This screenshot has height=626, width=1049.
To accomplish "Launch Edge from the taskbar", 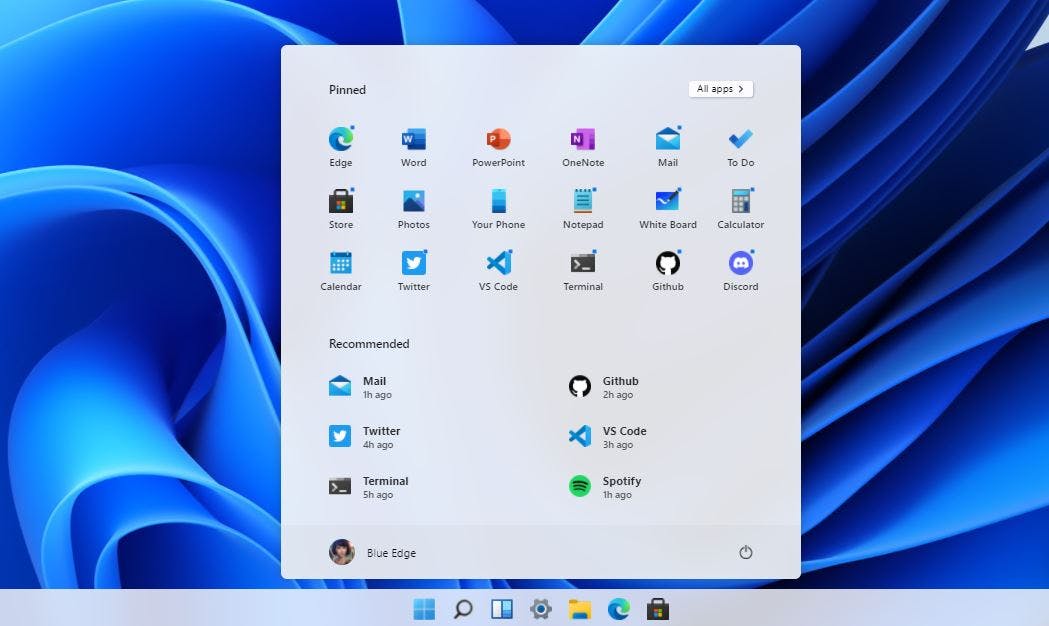I will pyautogui.click(x=619, y=609).
